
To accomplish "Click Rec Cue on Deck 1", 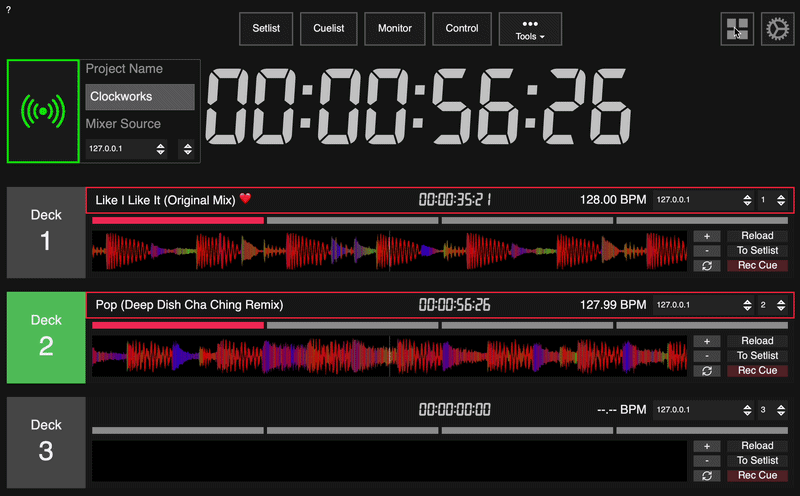I will coord(757,265).
